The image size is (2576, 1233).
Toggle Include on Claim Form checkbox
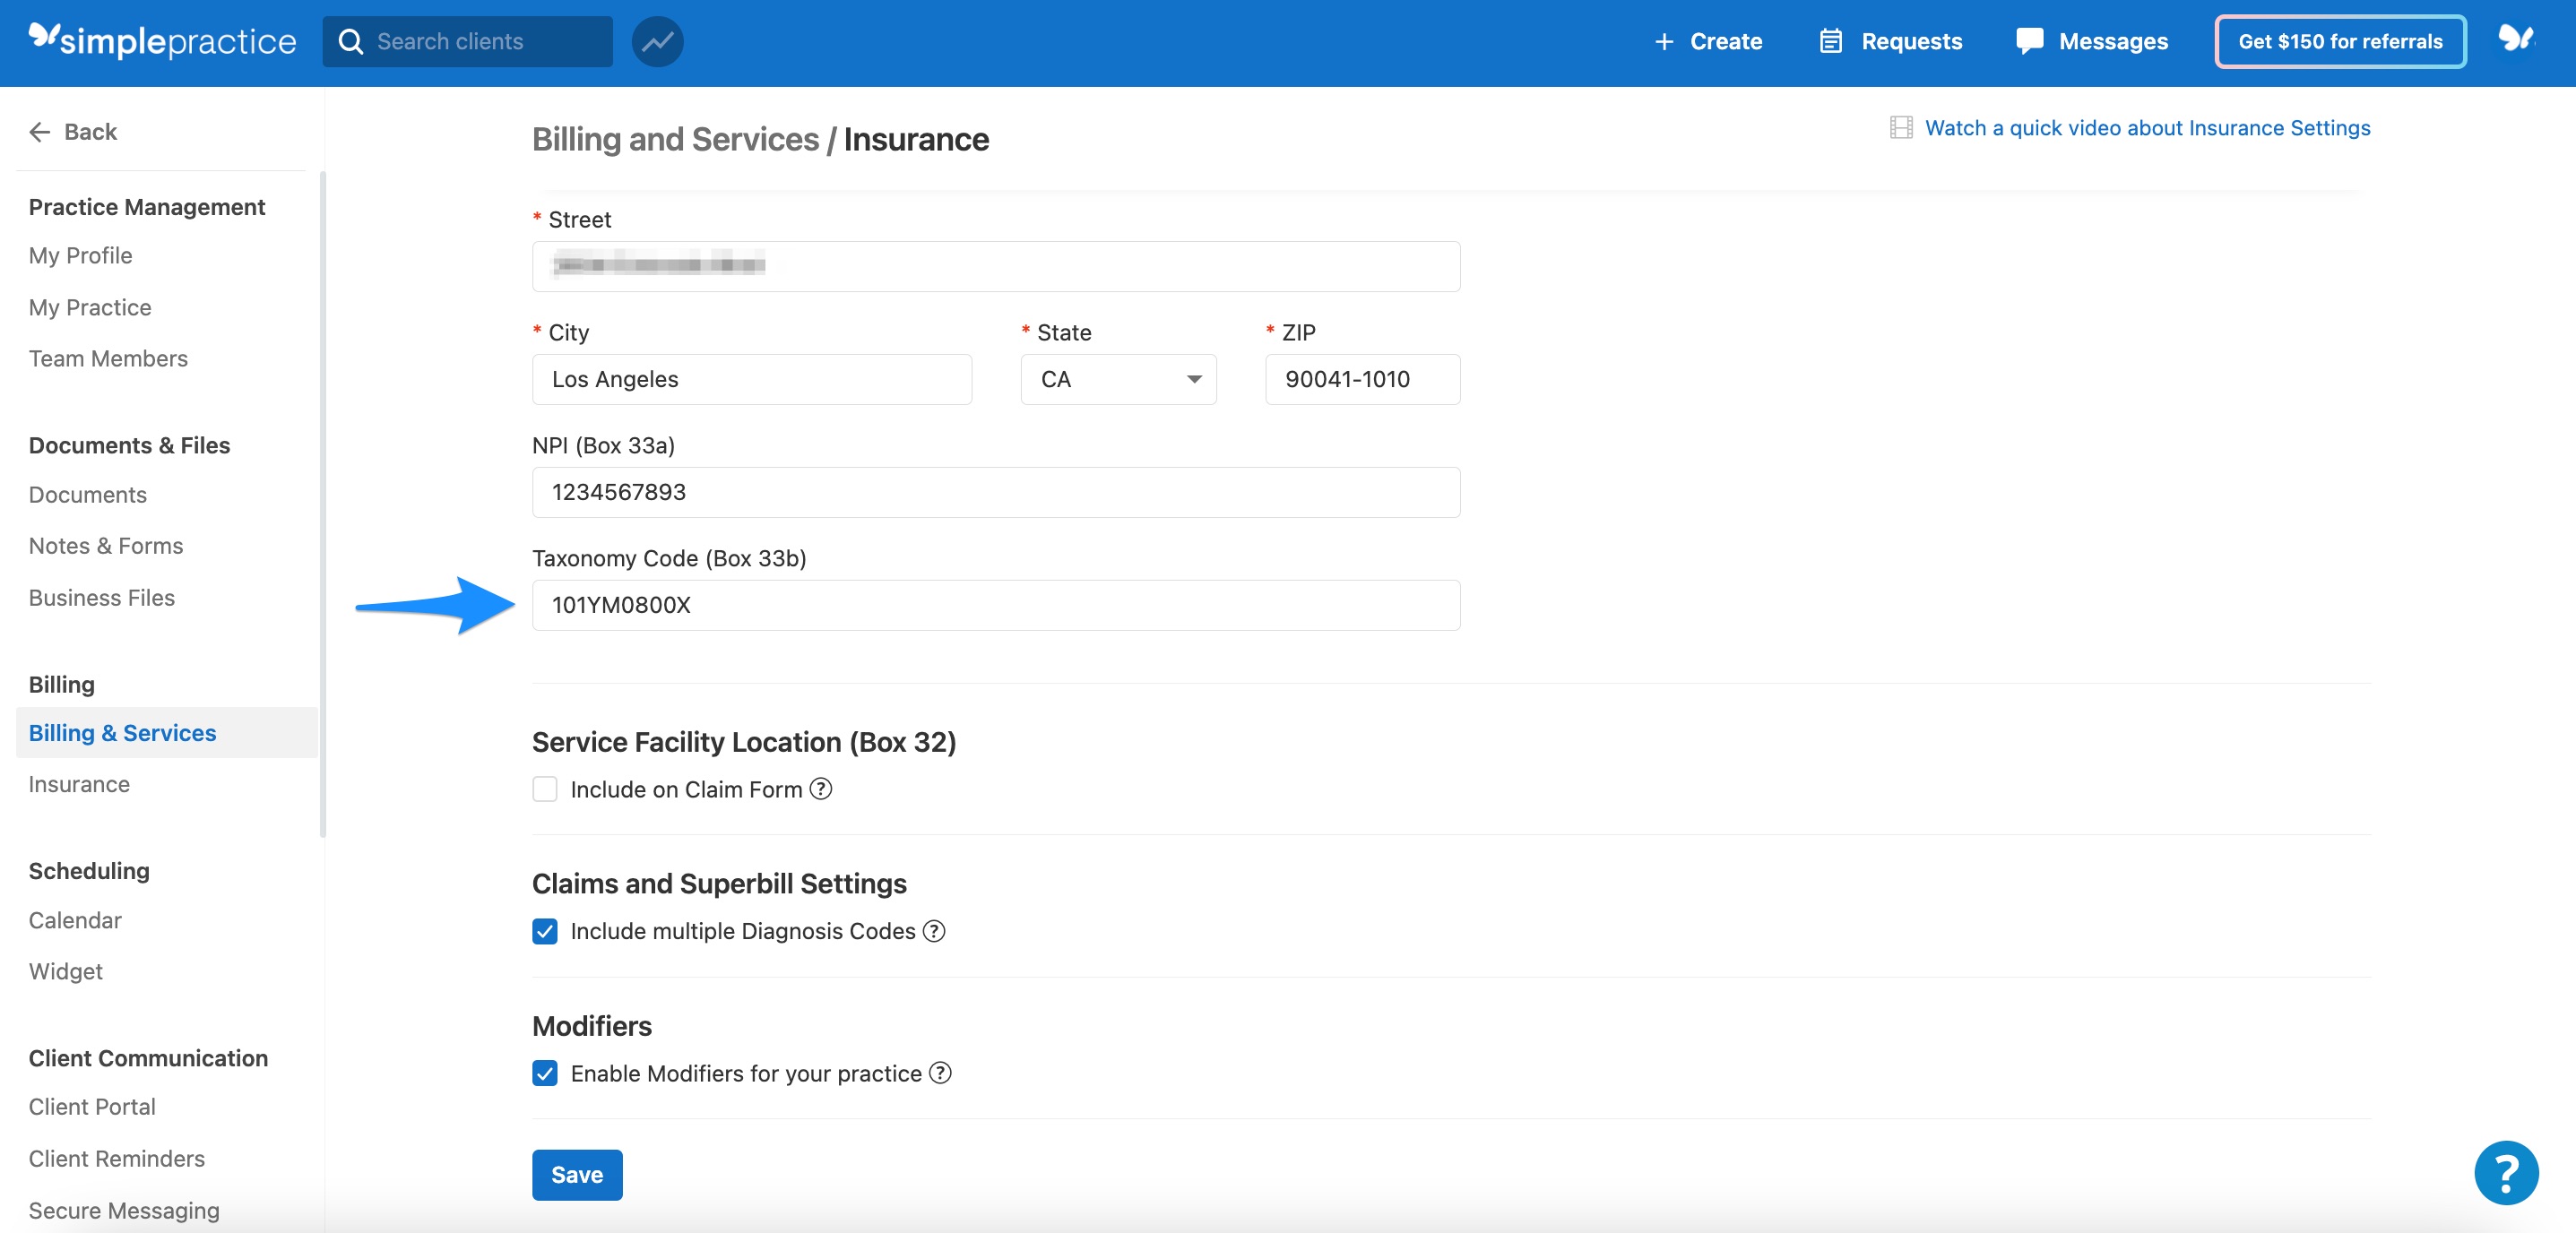click(545, 789)
